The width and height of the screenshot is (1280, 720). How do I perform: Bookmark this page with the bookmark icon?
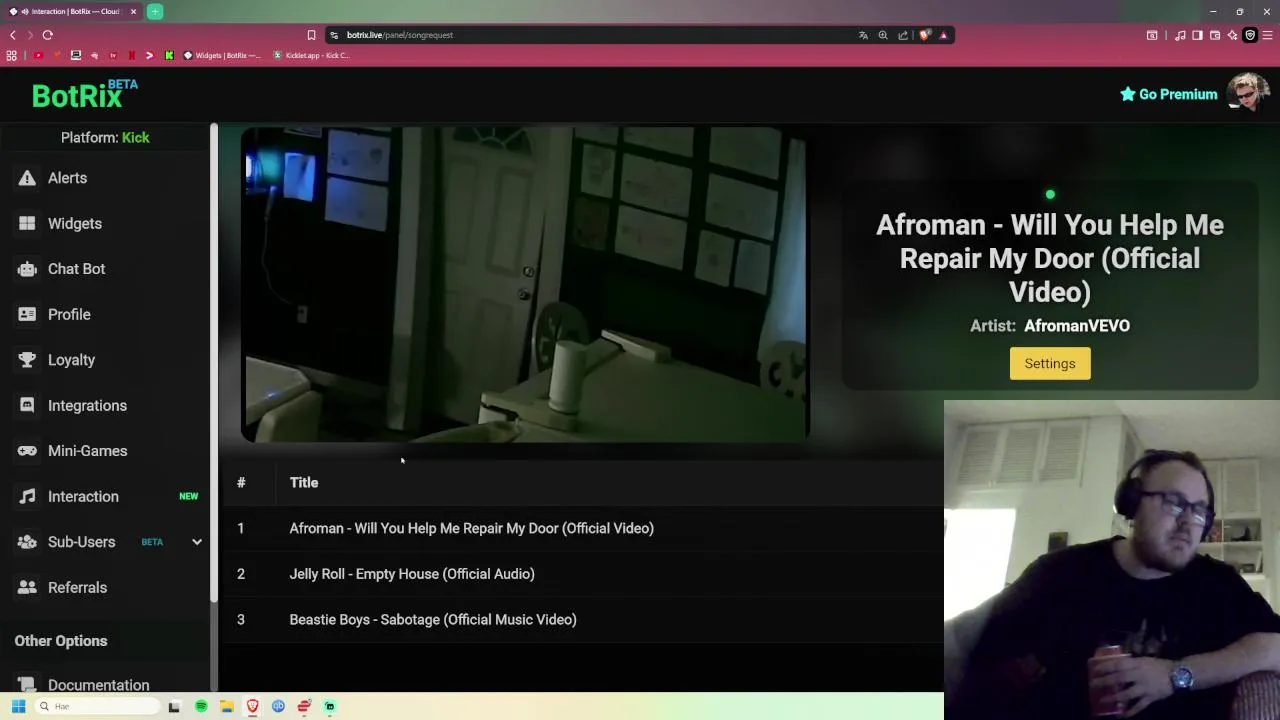click(x=311, y=35)
